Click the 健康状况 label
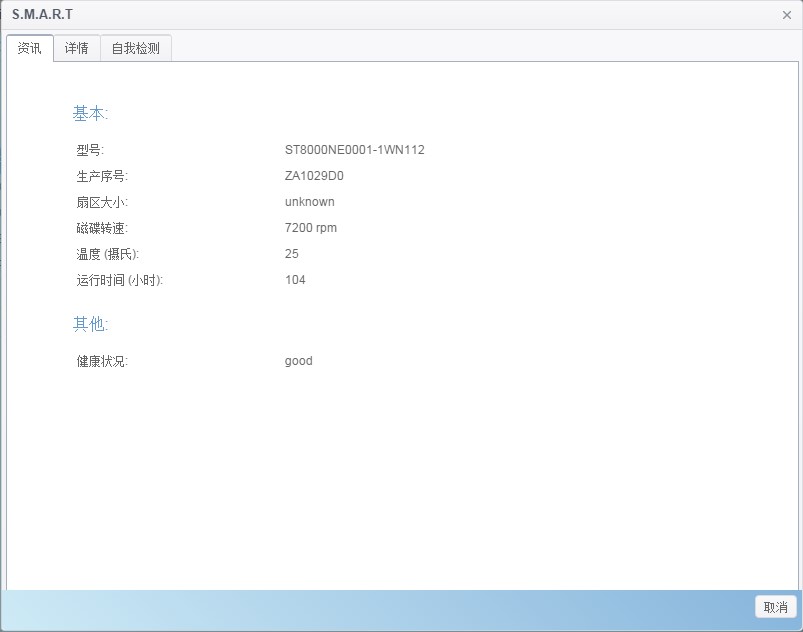Viewport: 803px width, 632px height. pyautogui.click(x=102, y=361)
